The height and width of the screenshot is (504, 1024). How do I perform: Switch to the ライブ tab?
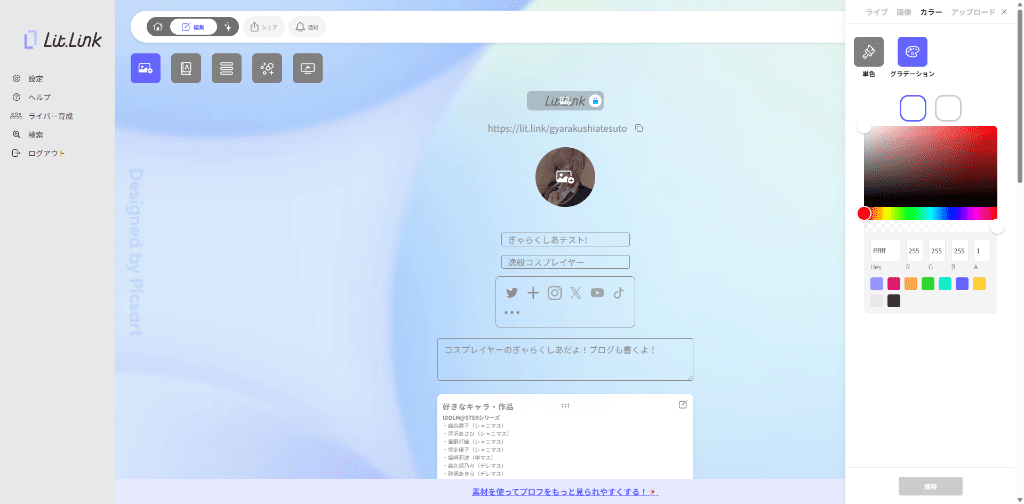876,12
